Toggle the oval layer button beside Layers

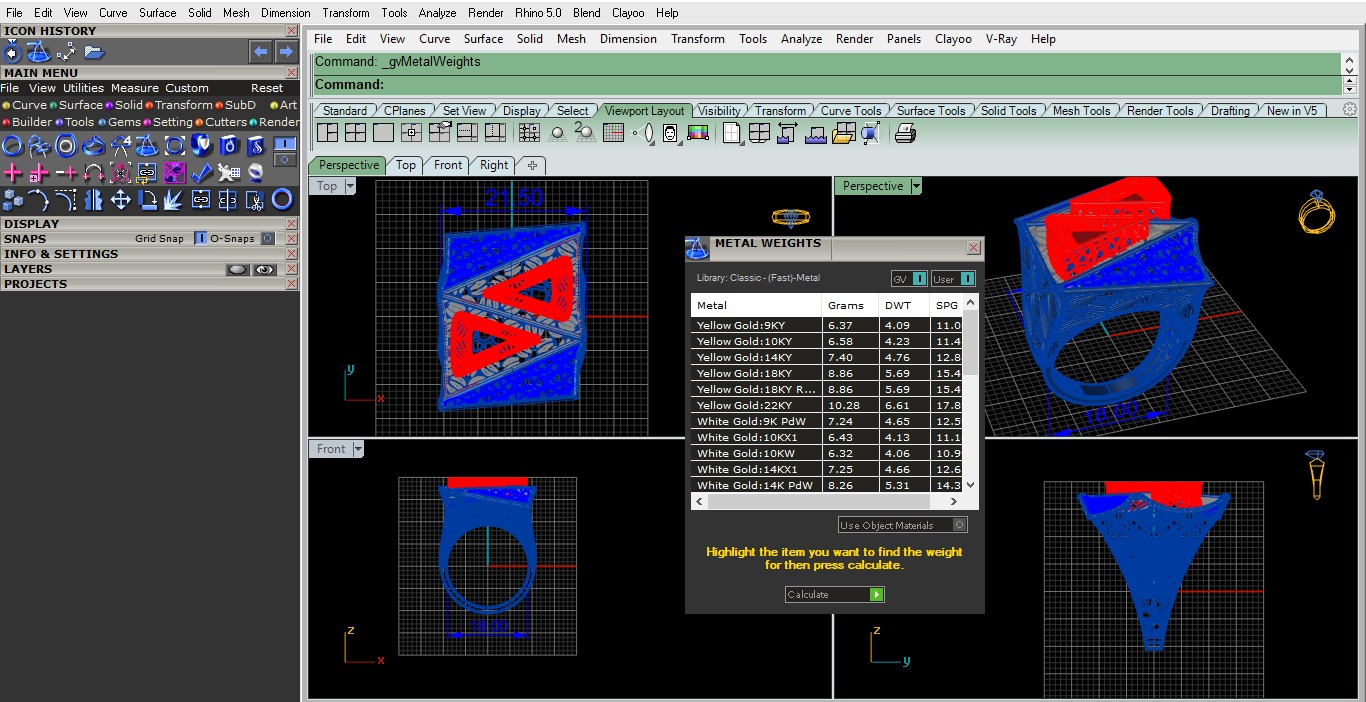(238, 269)
